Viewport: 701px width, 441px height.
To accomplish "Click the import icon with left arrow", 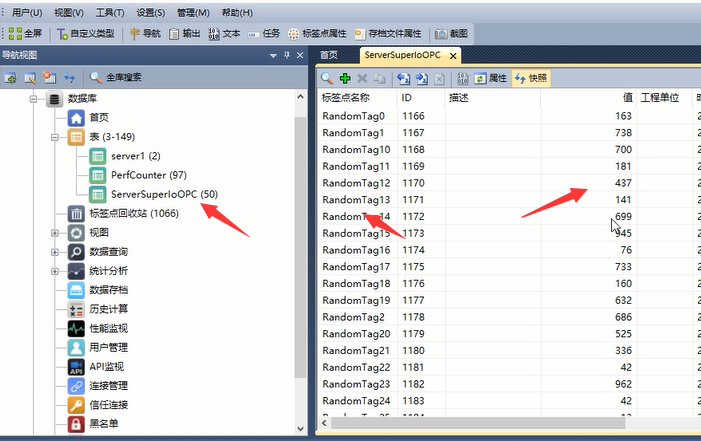I will pos(404,78).
